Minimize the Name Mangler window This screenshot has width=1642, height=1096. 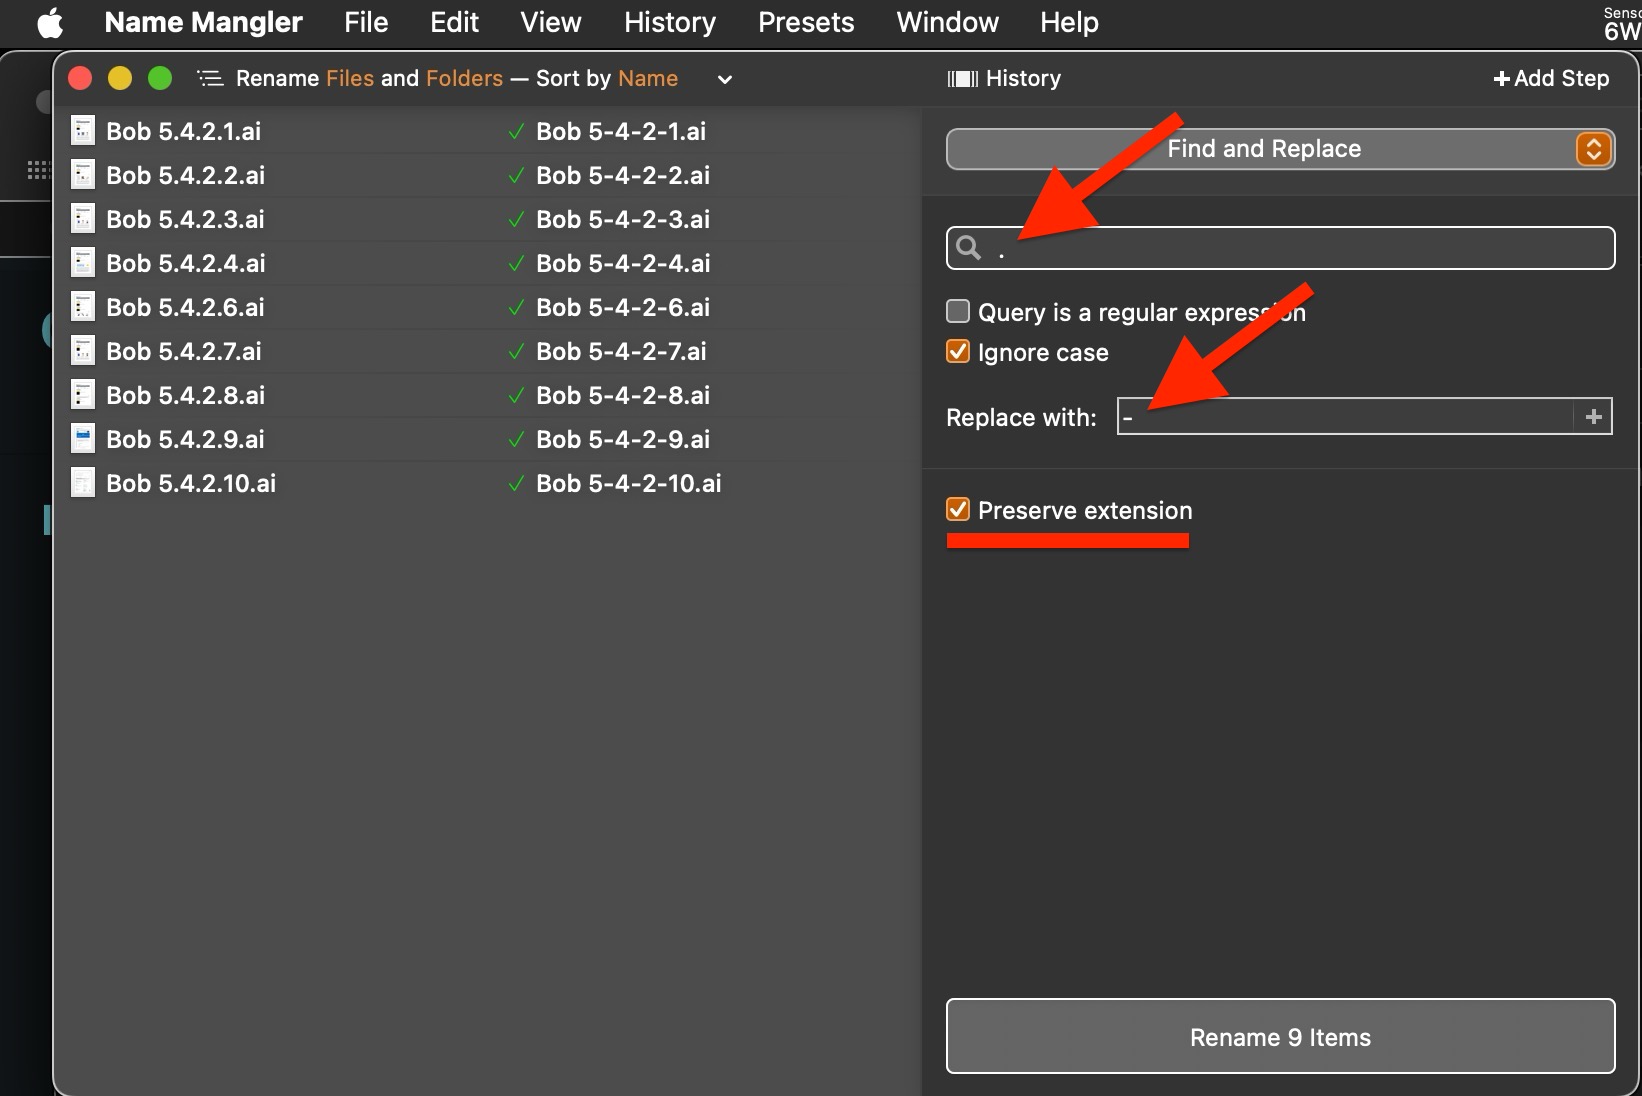(120, 78)
